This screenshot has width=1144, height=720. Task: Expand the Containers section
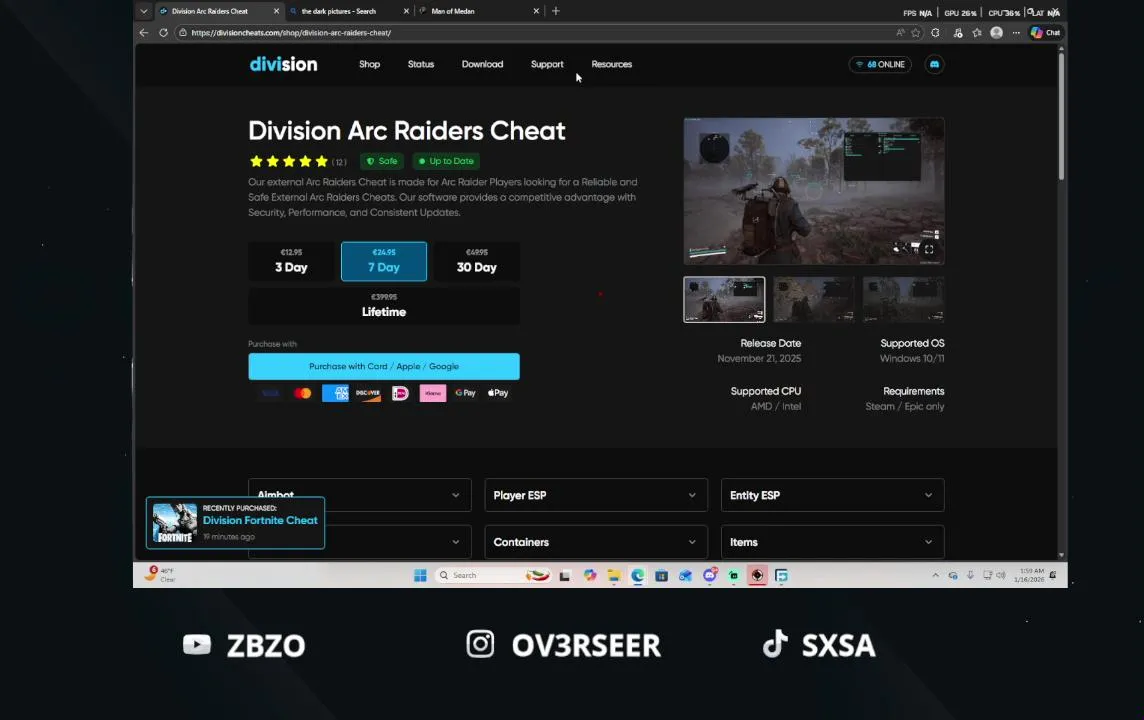(596, 542)
